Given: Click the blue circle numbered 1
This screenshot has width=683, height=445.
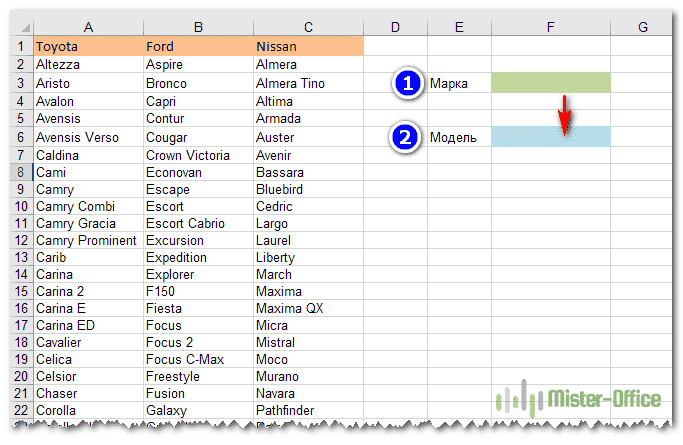Looking at the screenshot, I should 405,85.
